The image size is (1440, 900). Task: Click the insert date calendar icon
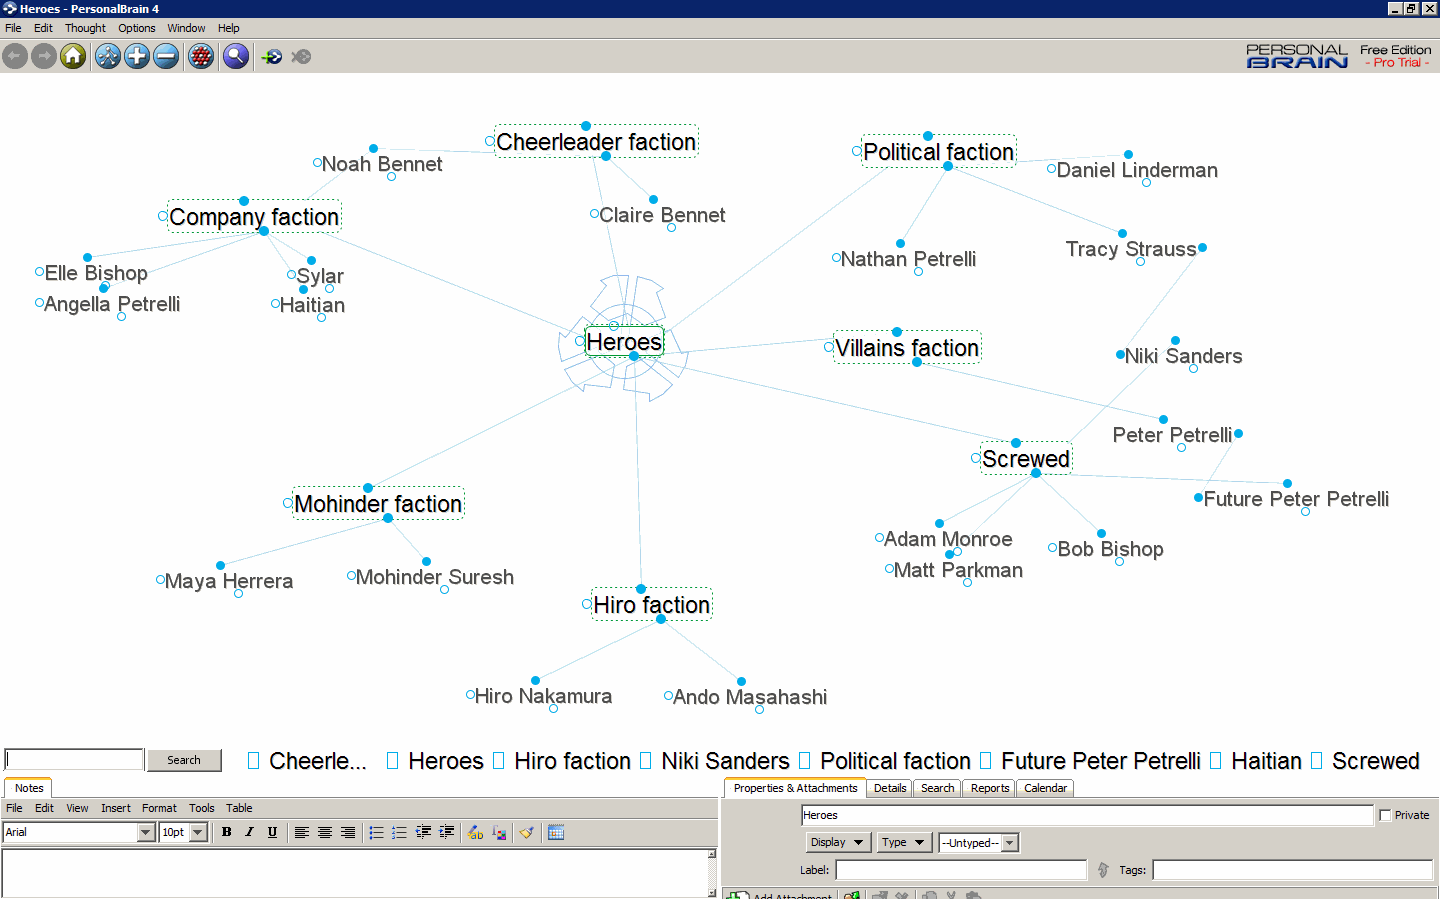[x=556, y=832]
